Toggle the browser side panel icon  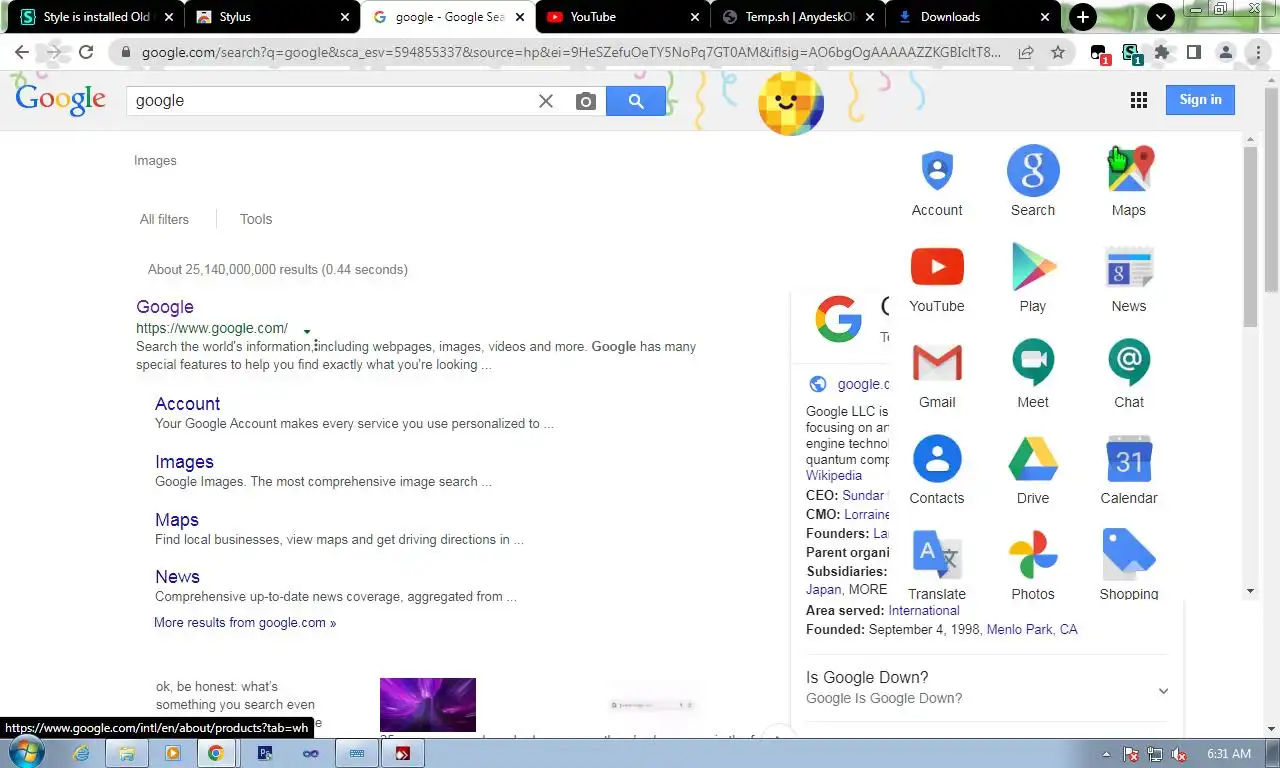pyautogui.click(x=1193, y=52)
